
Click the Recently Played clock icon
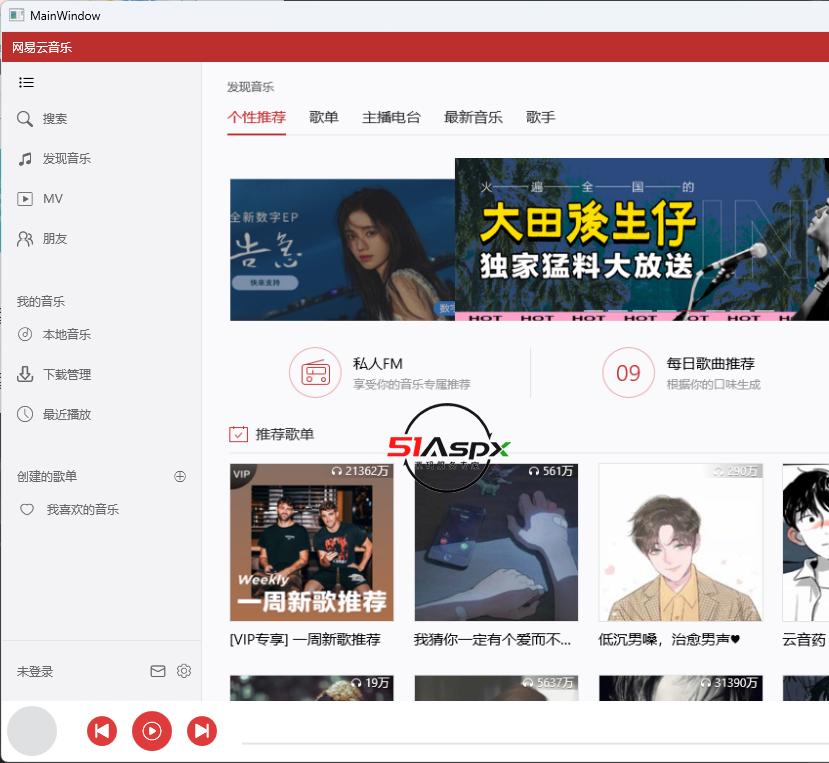pyautogui.click(x=25, y=414)
